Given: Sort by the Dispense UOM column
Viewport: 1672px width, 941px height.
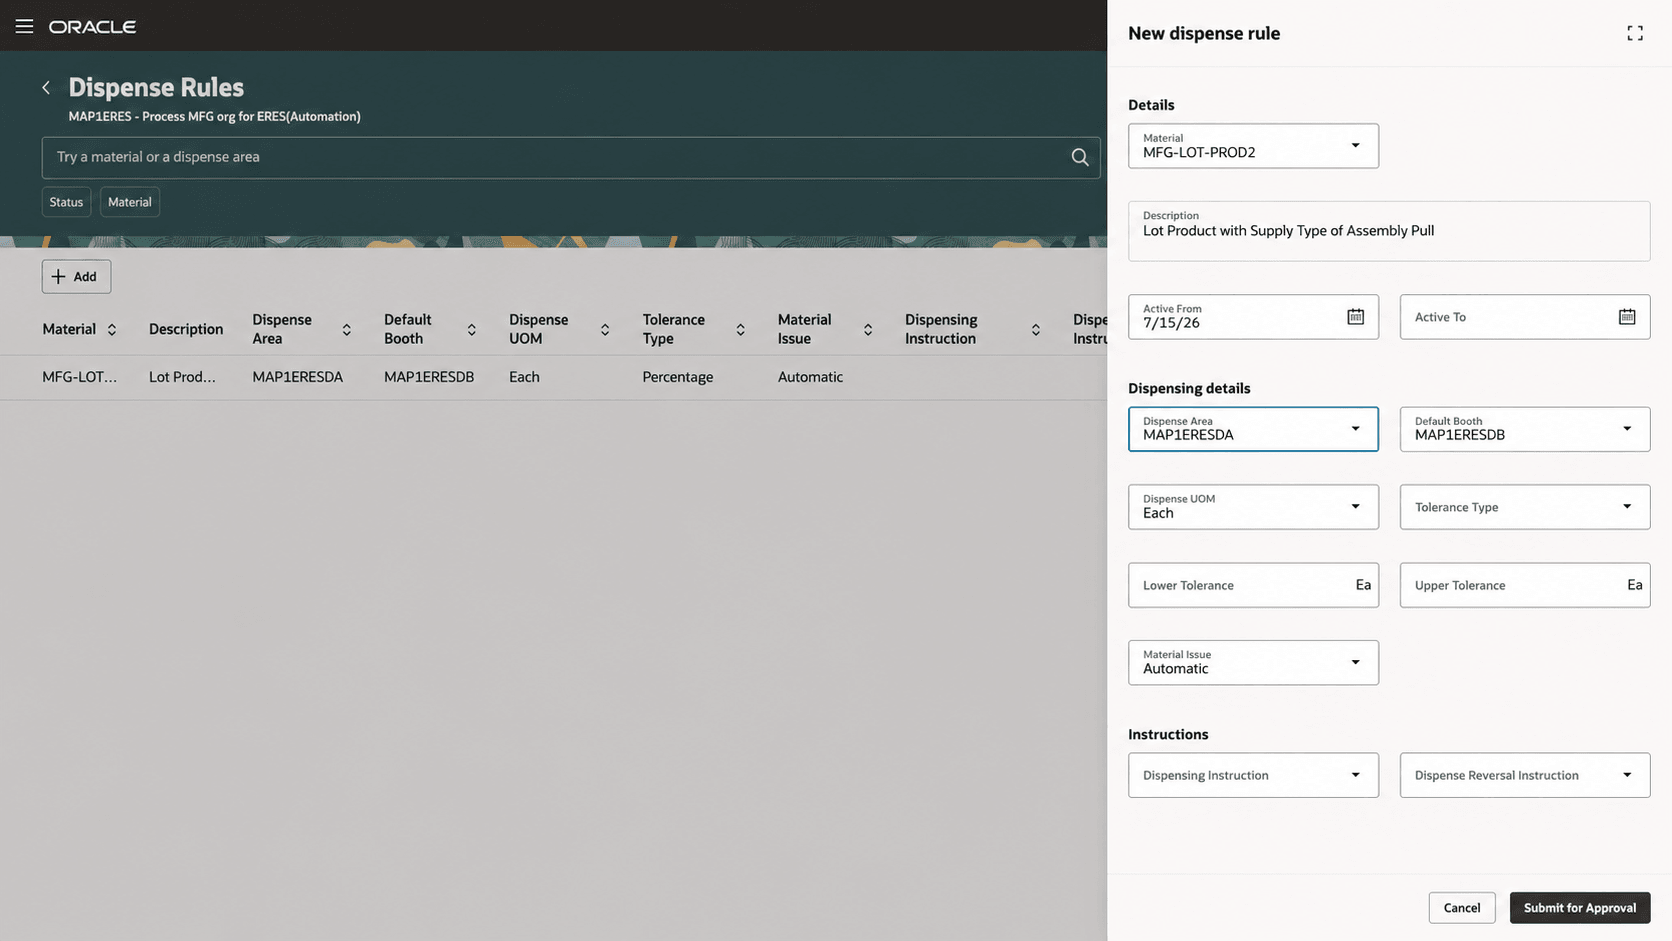Looking at the screenshot, I should coord(605,330).
